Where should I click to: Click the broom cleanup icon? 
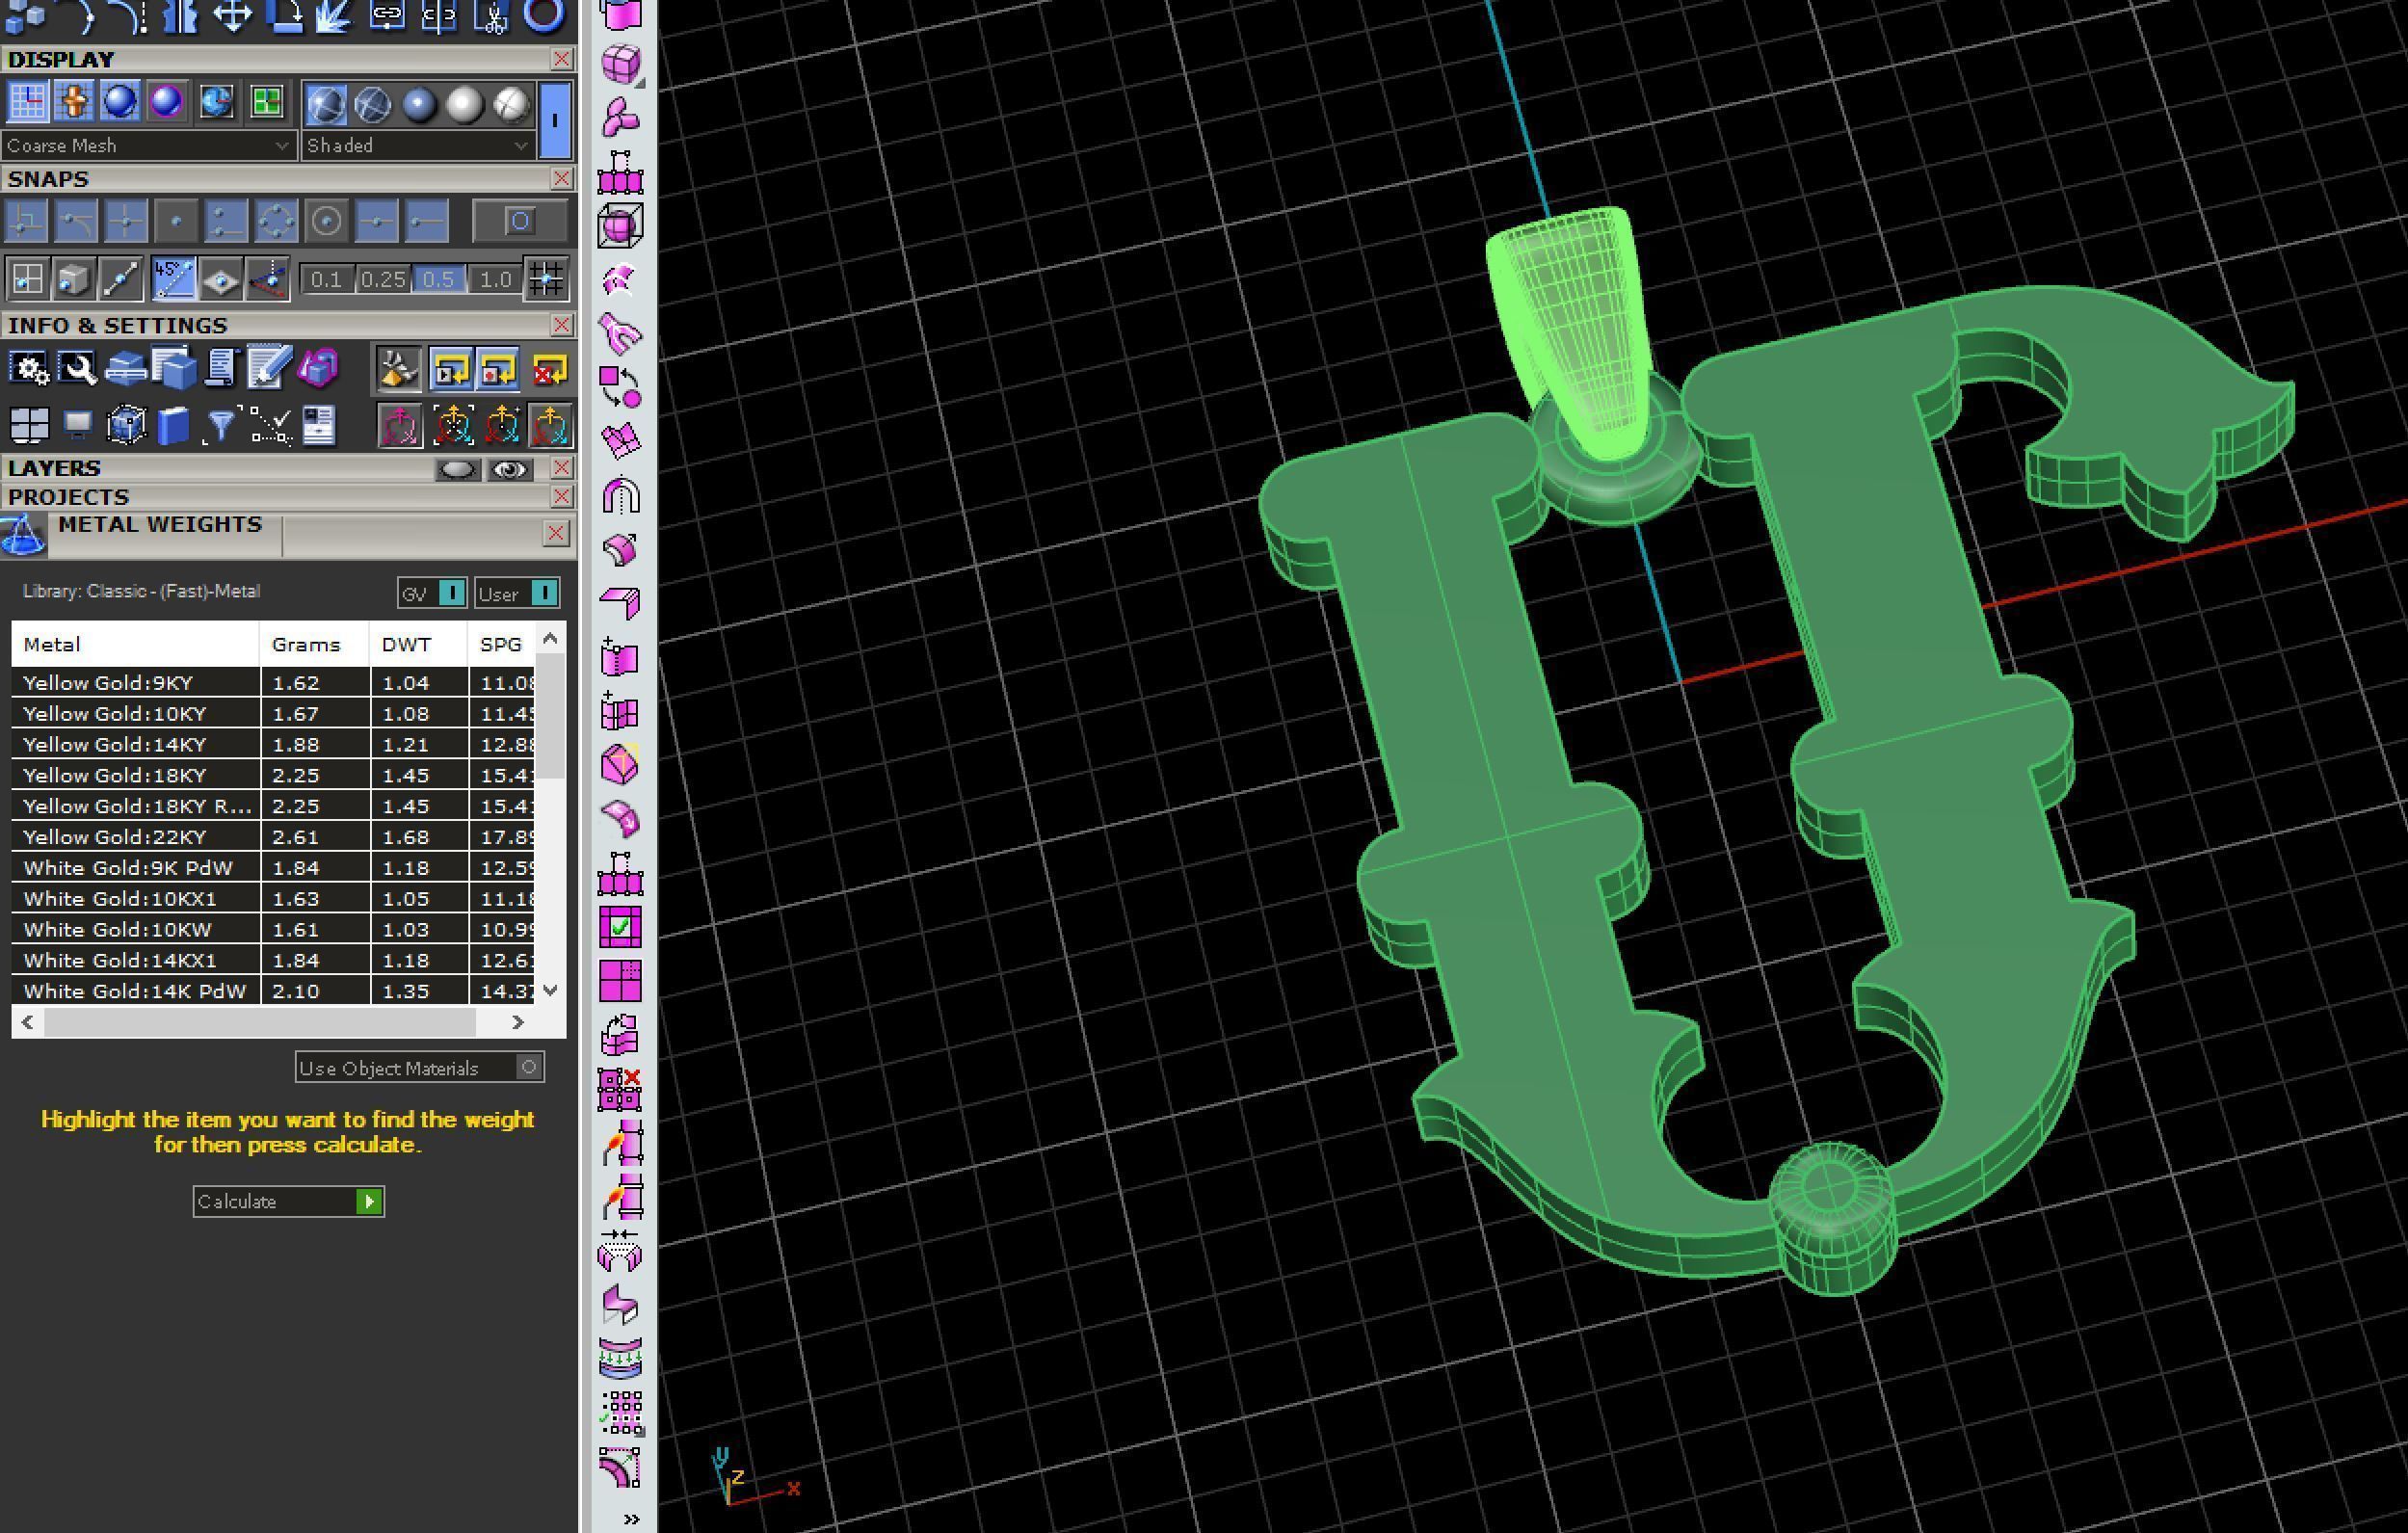click(x=398, y=370)
